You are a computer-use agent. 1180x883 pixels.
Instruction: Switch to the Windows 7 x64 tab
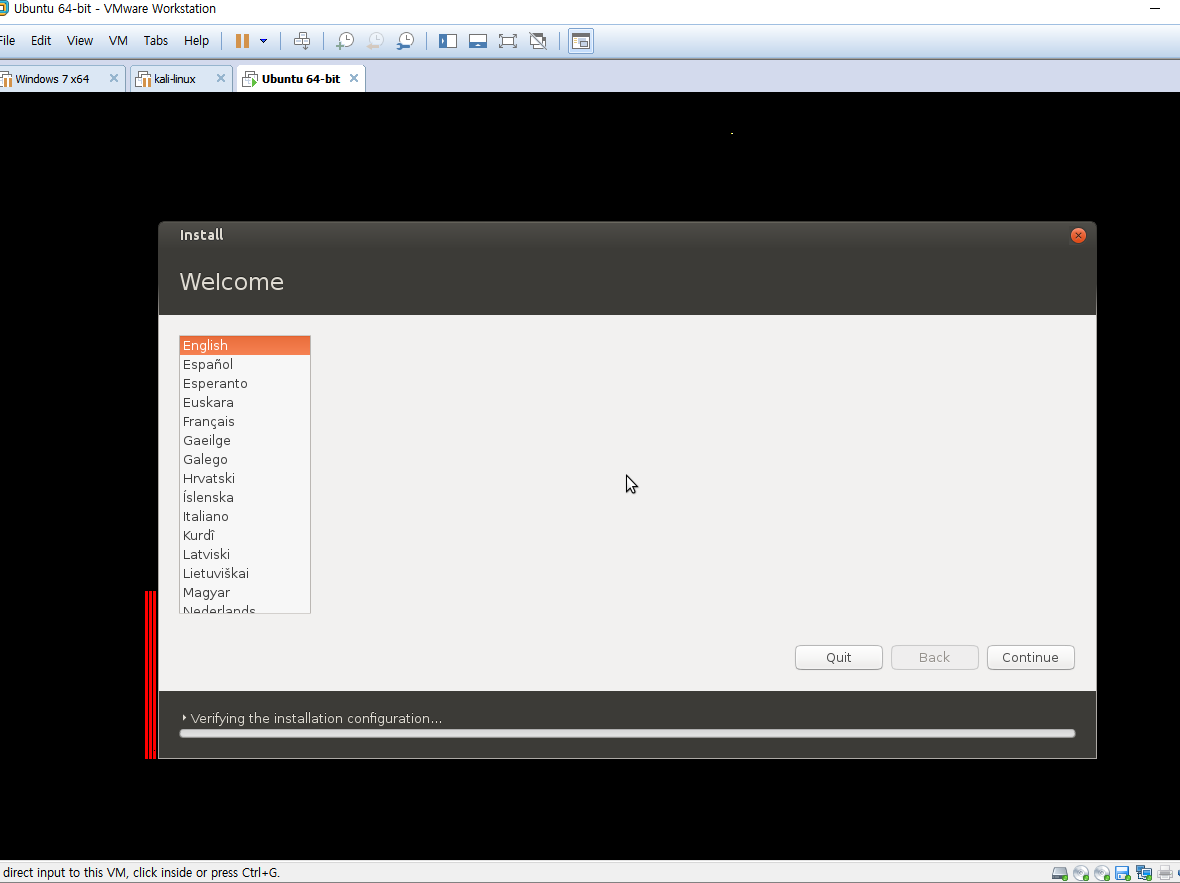(x=52, y=79)
